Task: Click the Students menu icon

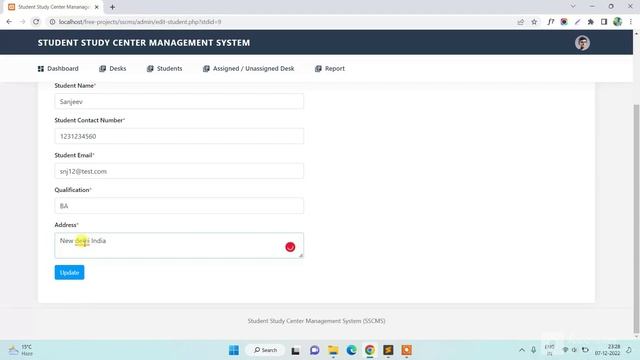Action: click(x=150, y=69)
